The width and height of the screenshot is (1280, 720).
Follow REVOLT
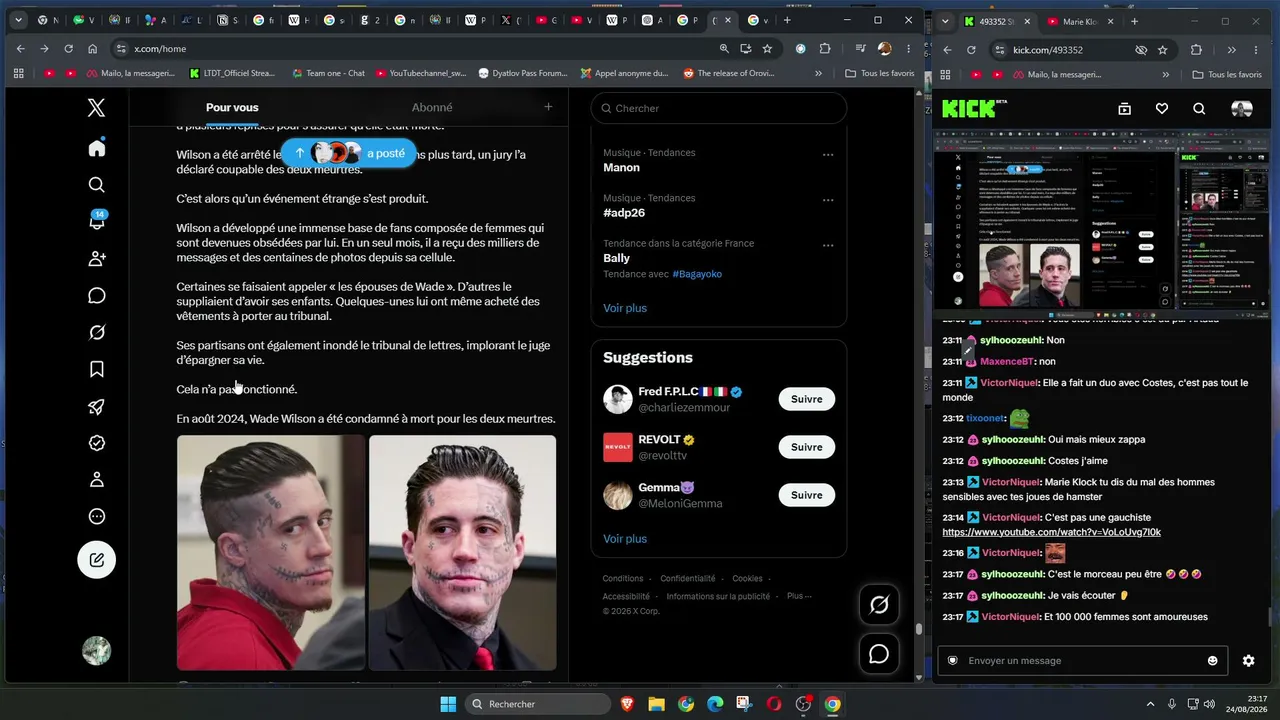806,447
